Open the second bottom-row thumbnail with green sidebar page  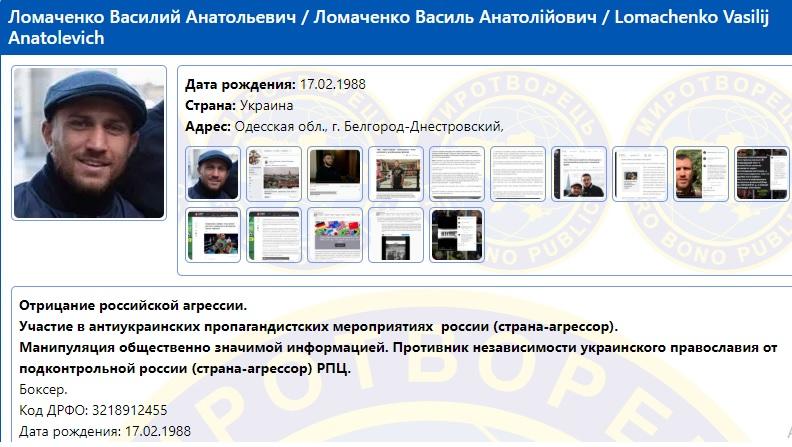click(274, 235)
